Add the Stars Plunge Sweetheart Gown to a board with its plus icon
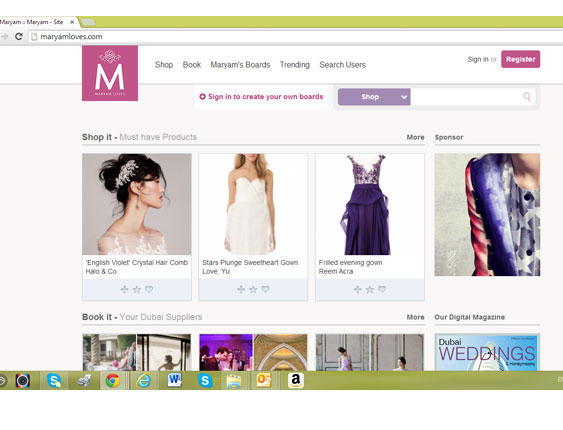This screenshot has width=563, height=430. (x=241, y=289)
